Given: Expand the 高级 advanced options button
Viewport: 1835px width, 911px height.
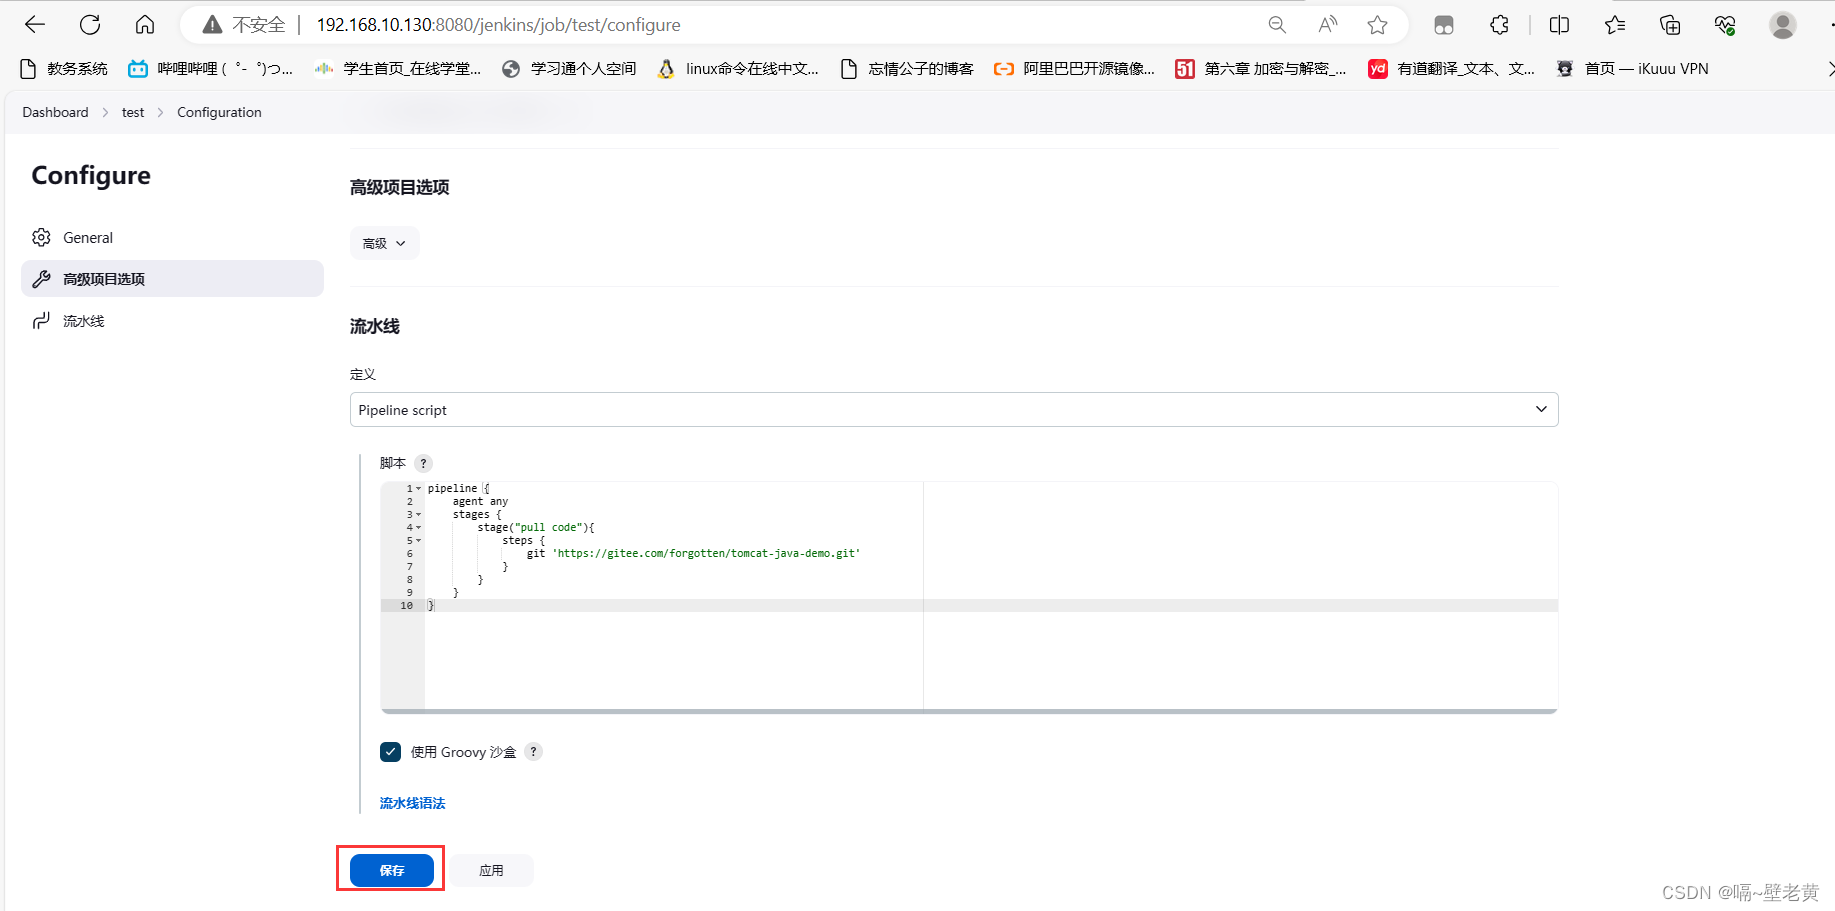Looking at the screenshot, I should click(384, 243).
